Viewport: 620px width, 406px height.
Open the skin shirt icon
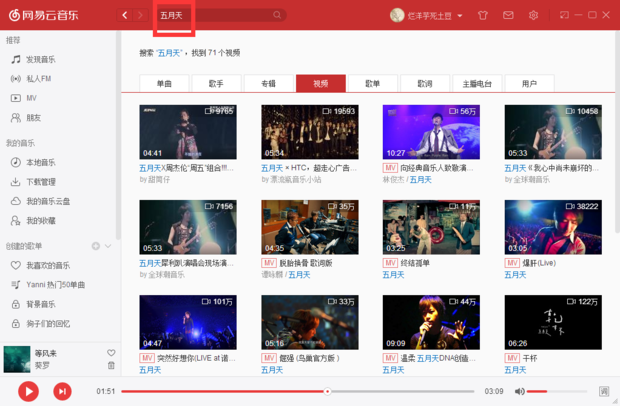[x=482, y=15]
